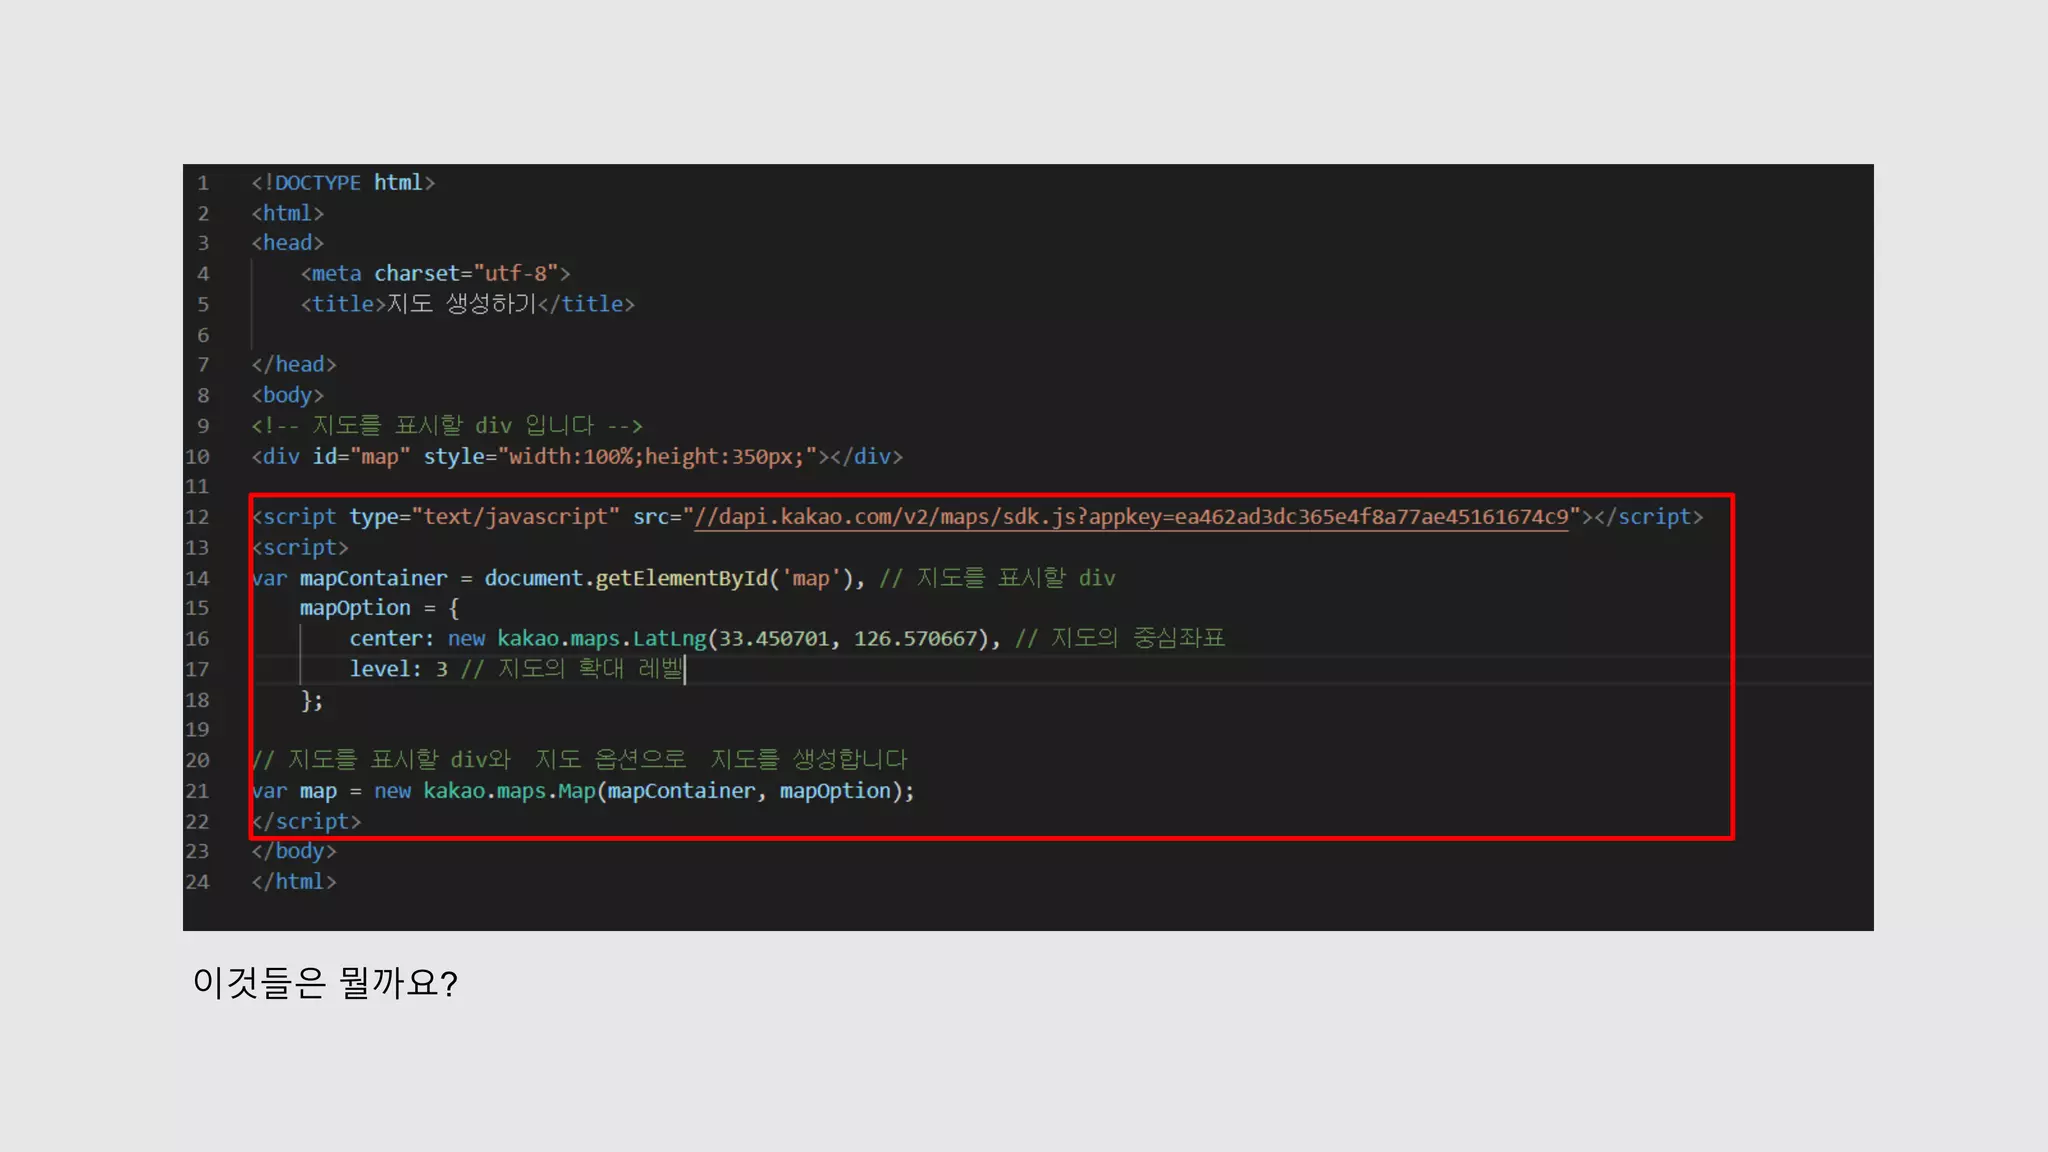Click the closing head tag
The height and width of the screenshot is (1152, 2048).
(294, 365)
